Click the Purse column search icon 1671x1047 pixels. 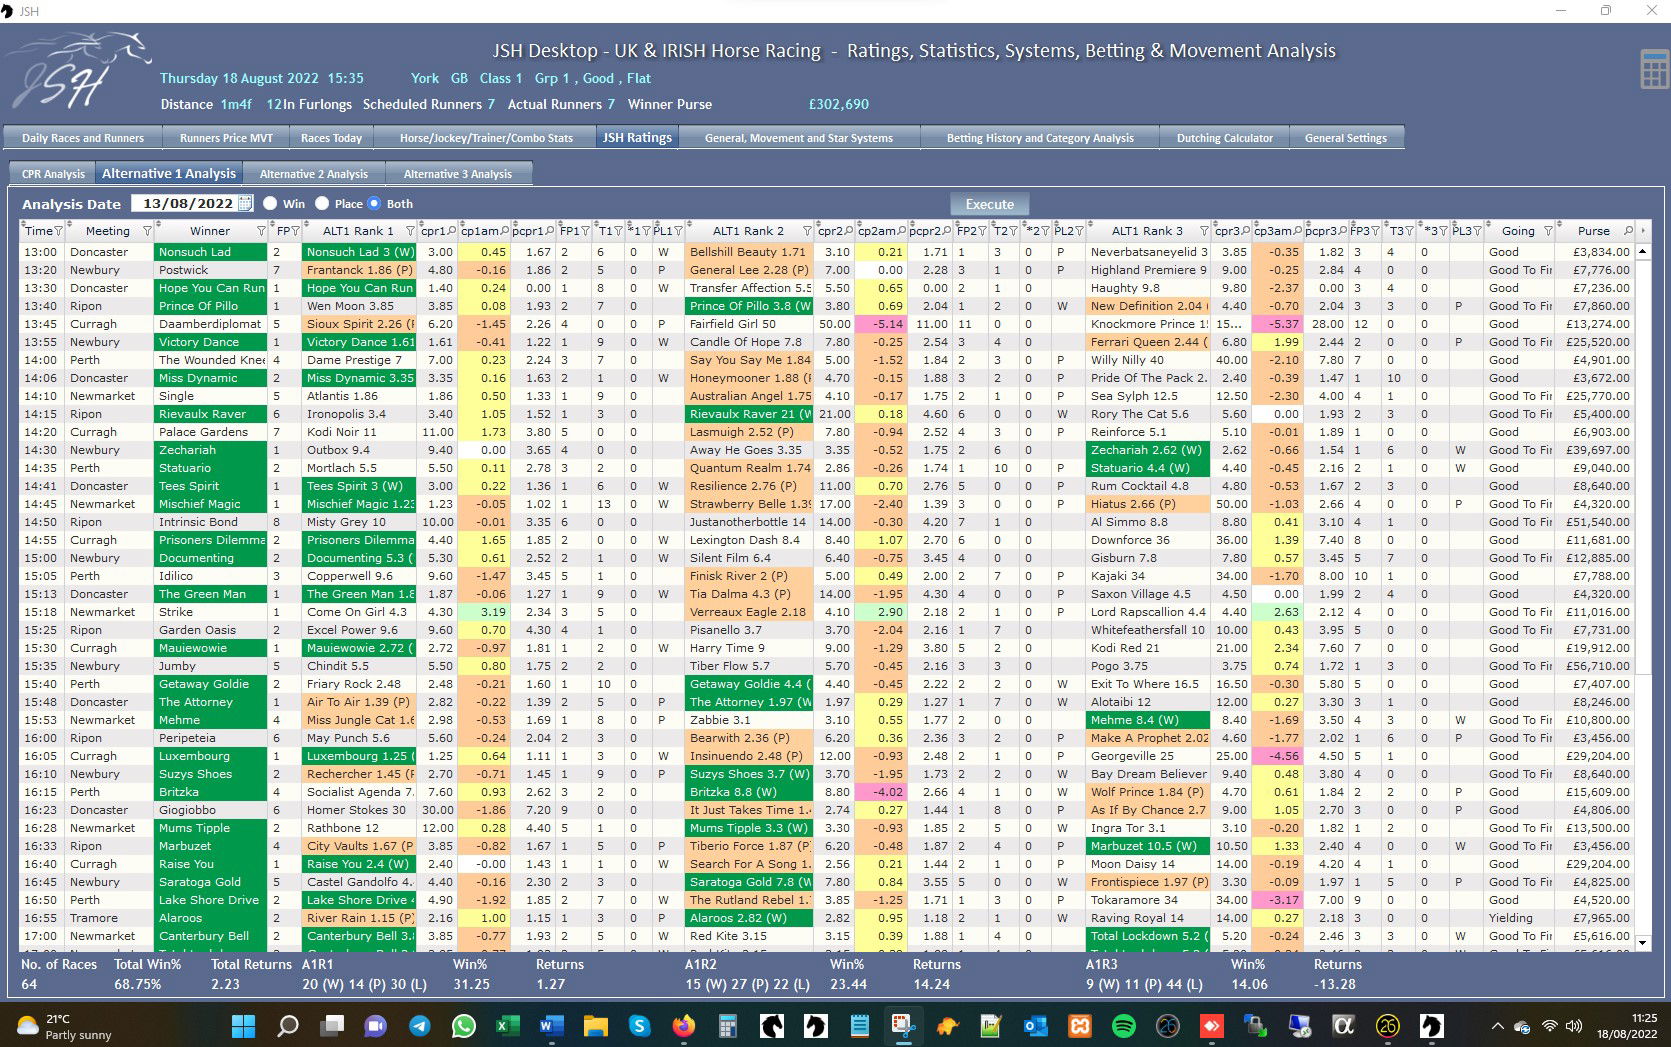[1629, 231]
